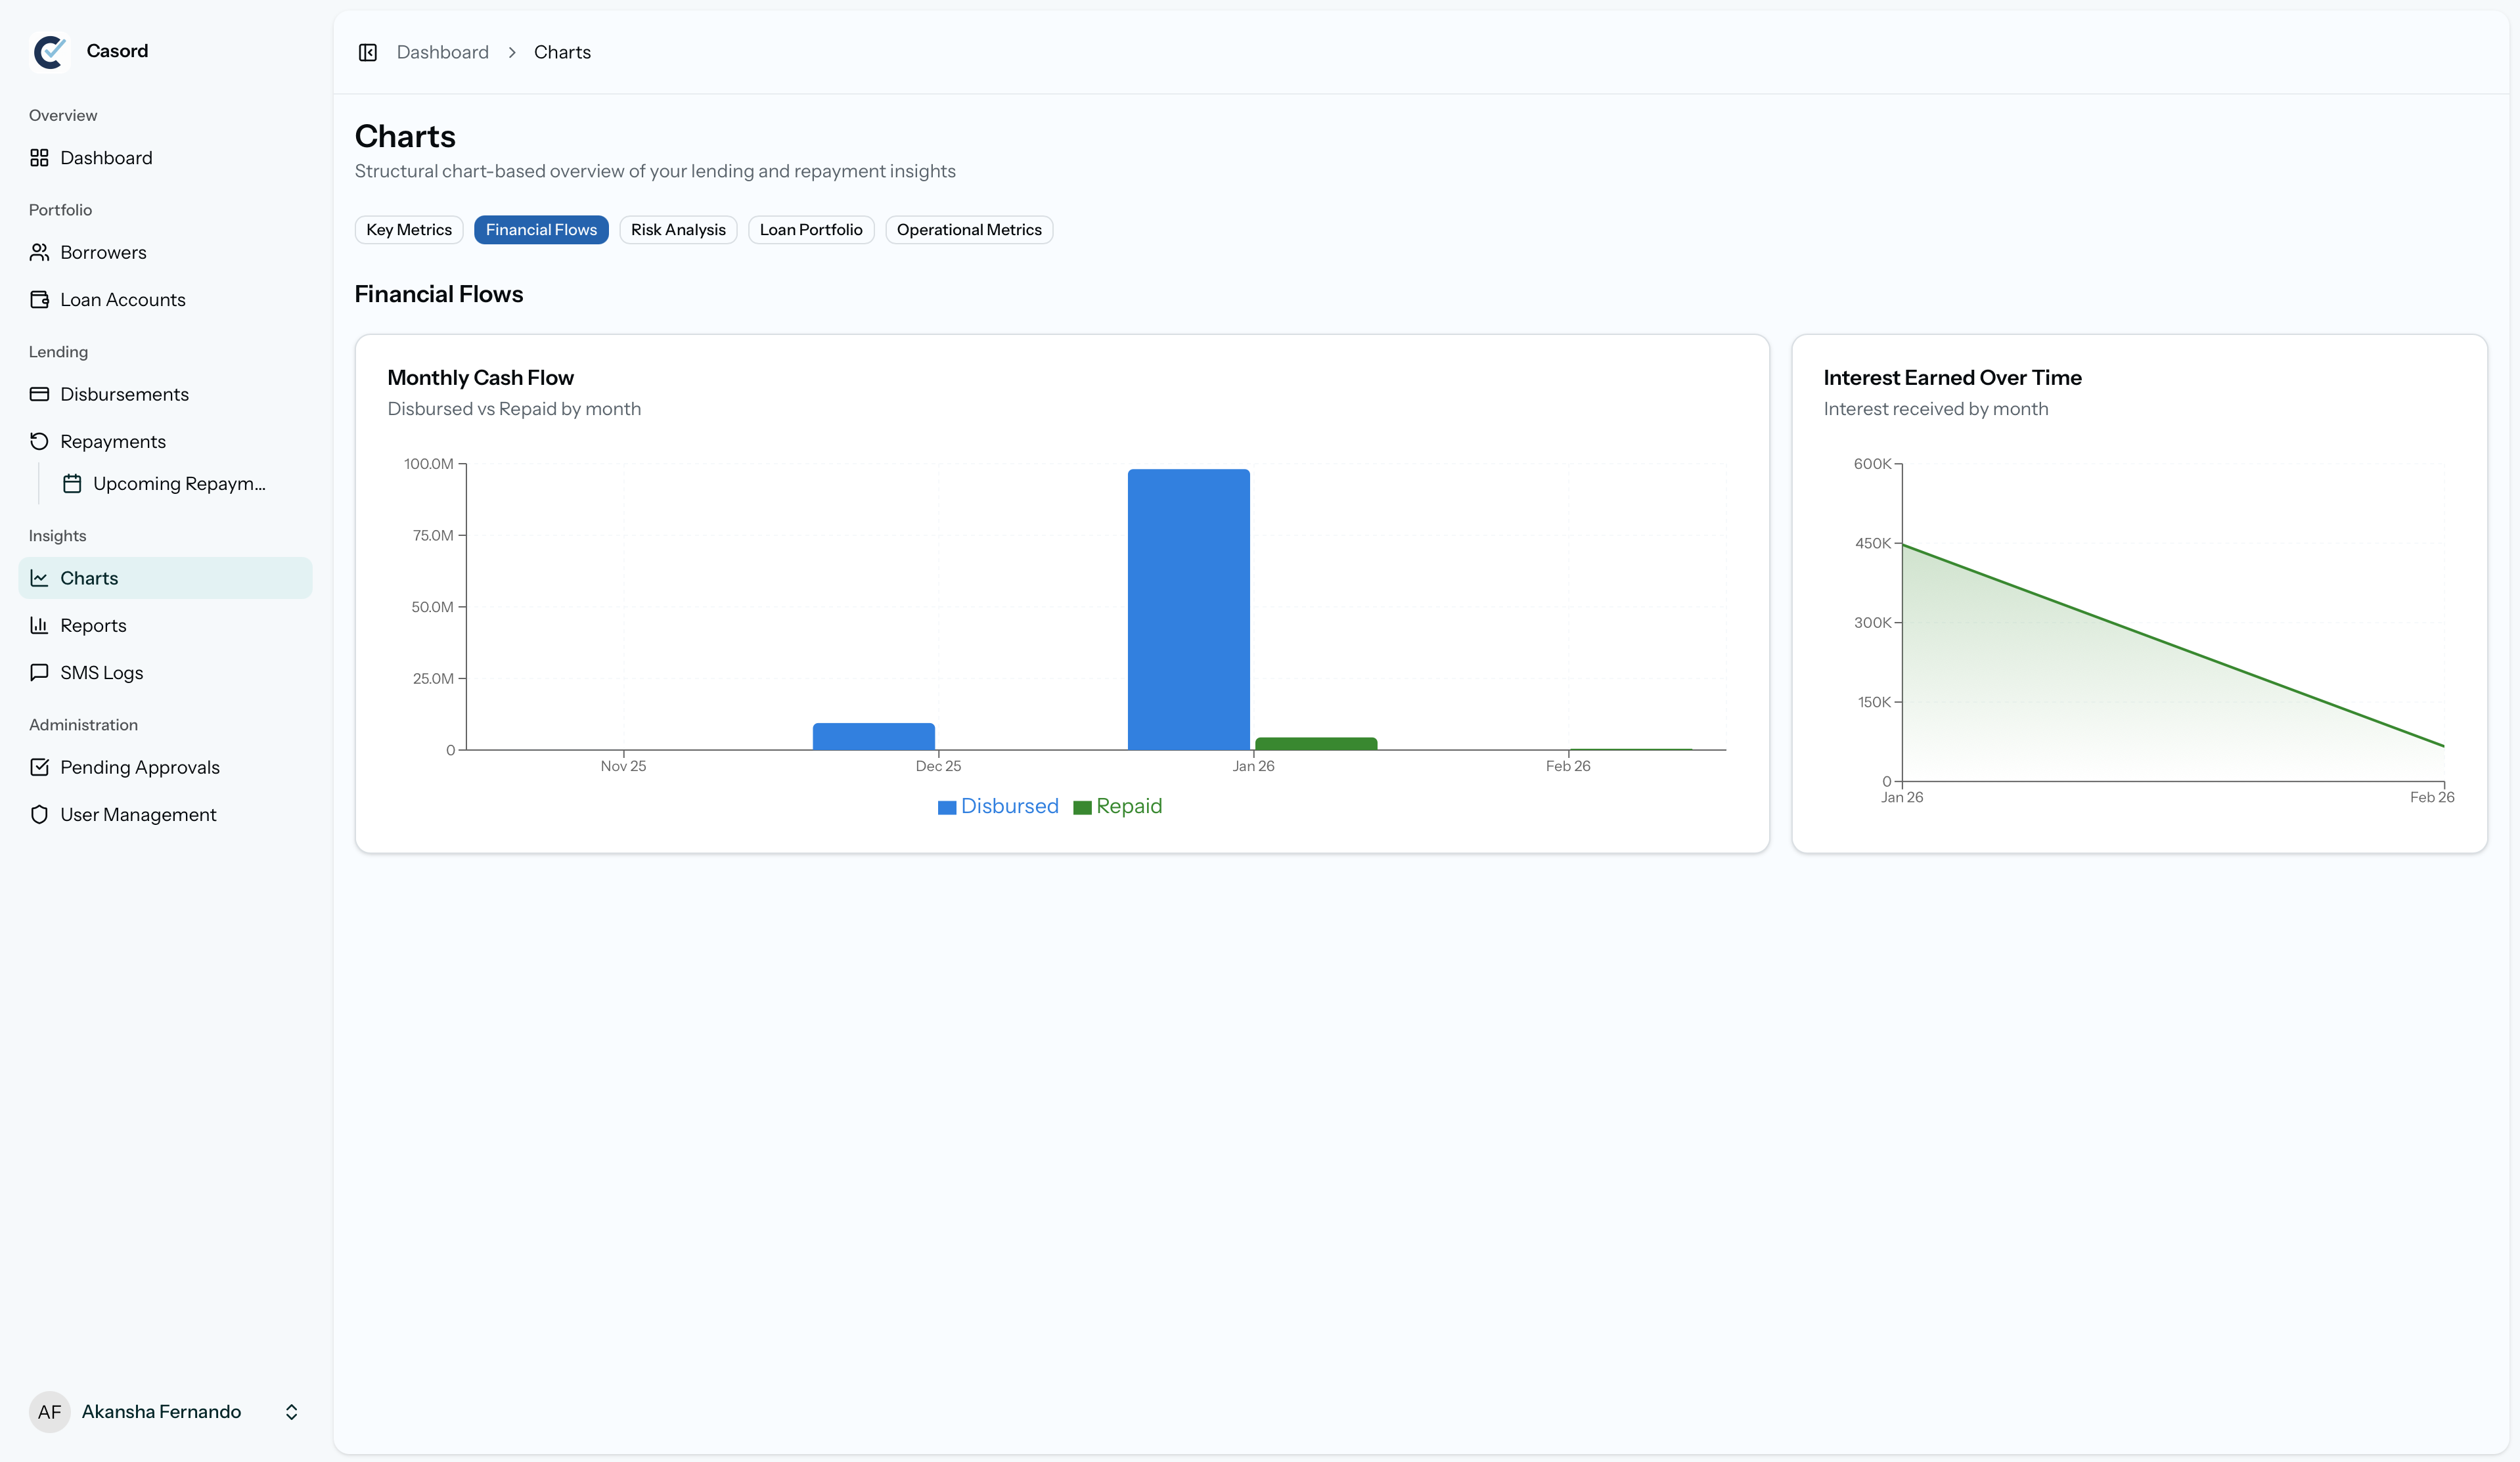
Task: Click the sidebar collapse panel icon
Action: coord(367,52)
